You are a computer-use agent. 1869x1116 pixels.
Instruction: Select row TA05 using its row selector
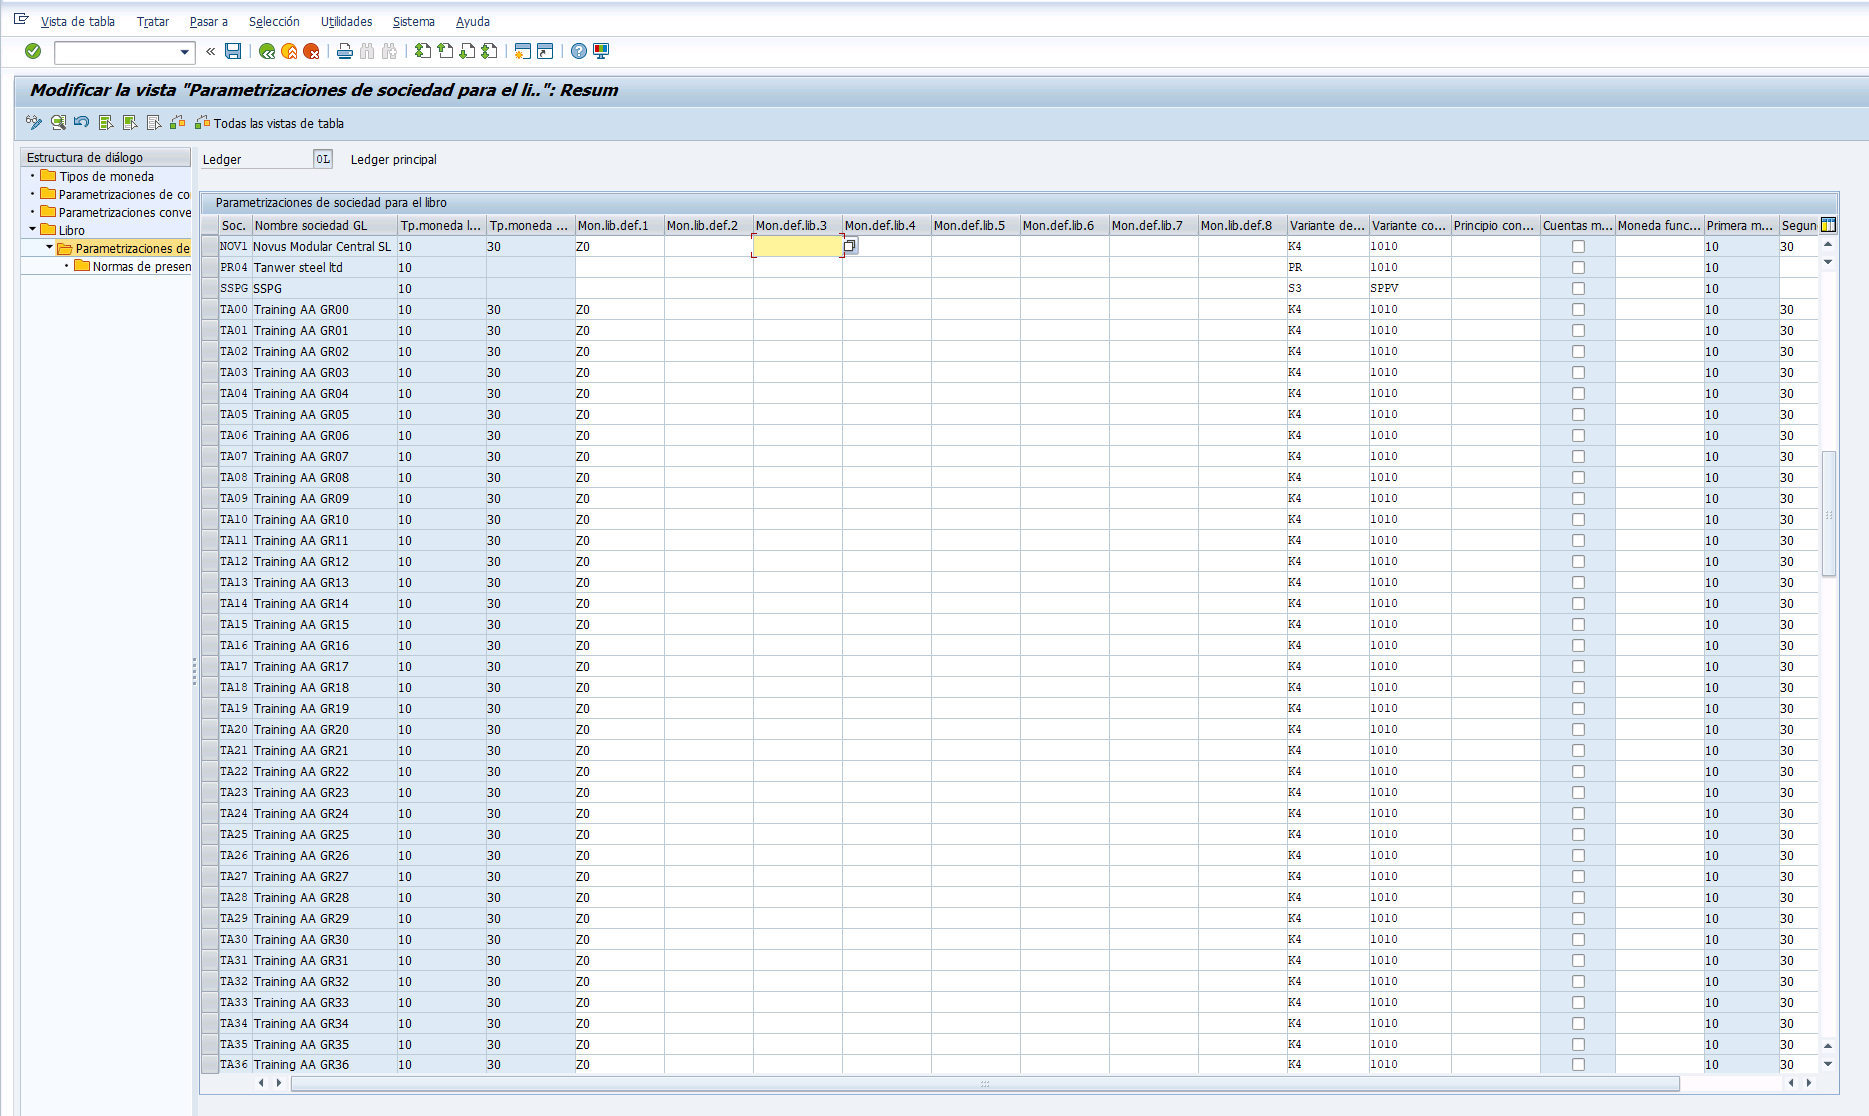(209, 414)
